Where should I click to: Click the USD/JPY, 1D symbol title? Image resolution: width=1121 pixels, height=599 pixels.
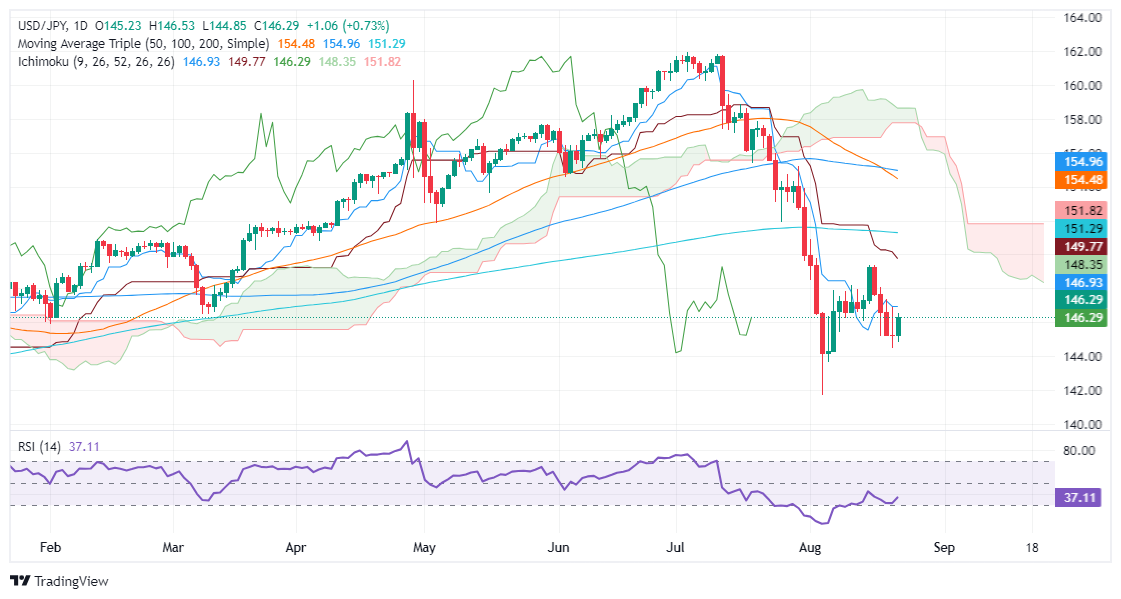pos(52,26)
